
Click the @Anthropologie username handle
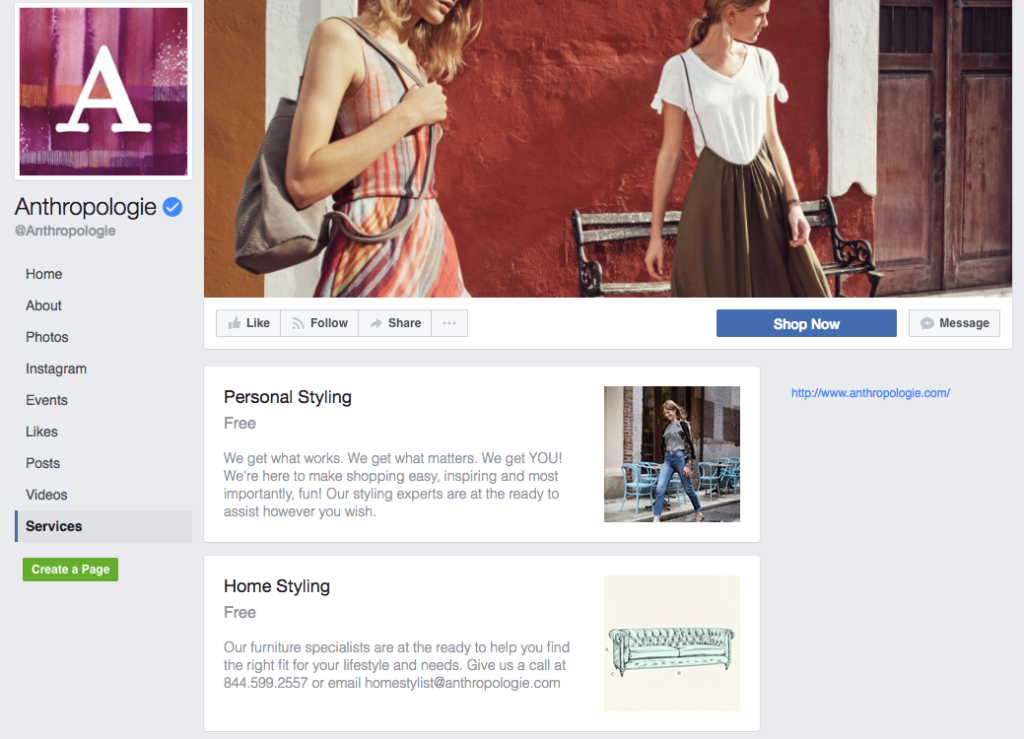tap(65, 230)
